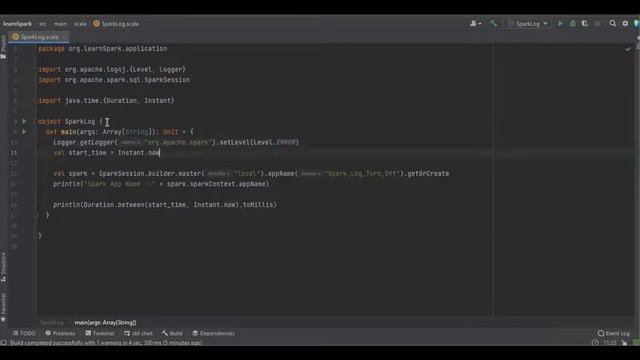Click the println Duration.between line
The image size is (640, 360).
(x=165, y=205)
